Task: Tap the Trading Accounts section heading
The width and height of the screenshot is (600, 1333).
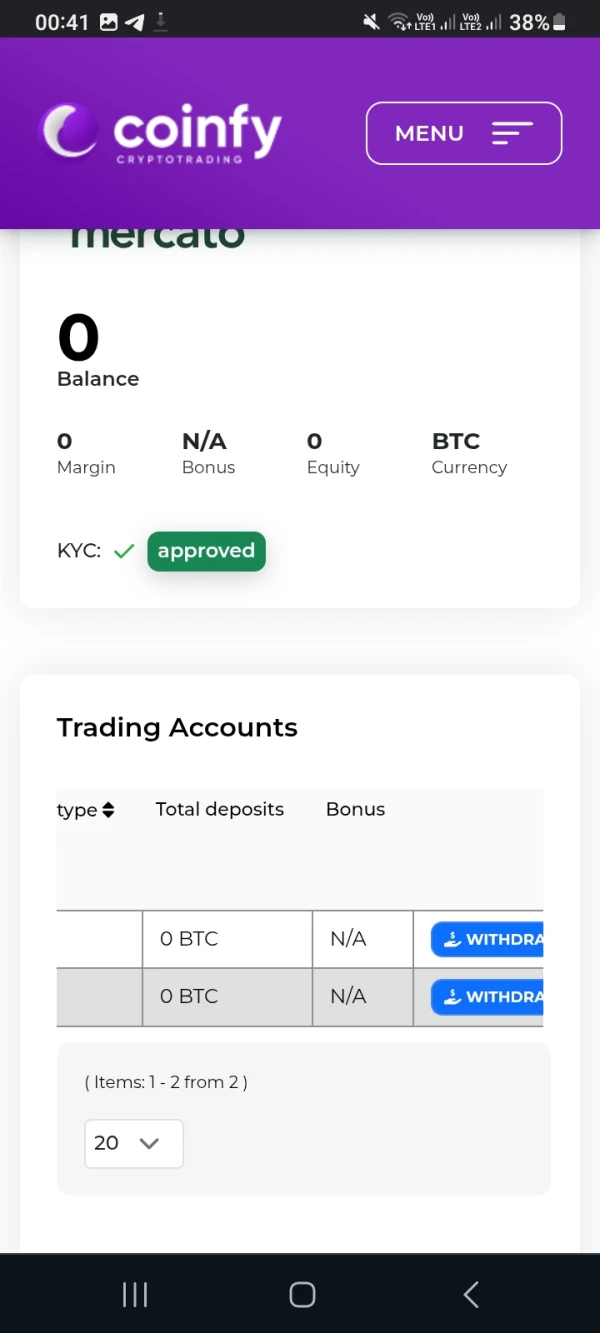Action: [x=177, y=727]
